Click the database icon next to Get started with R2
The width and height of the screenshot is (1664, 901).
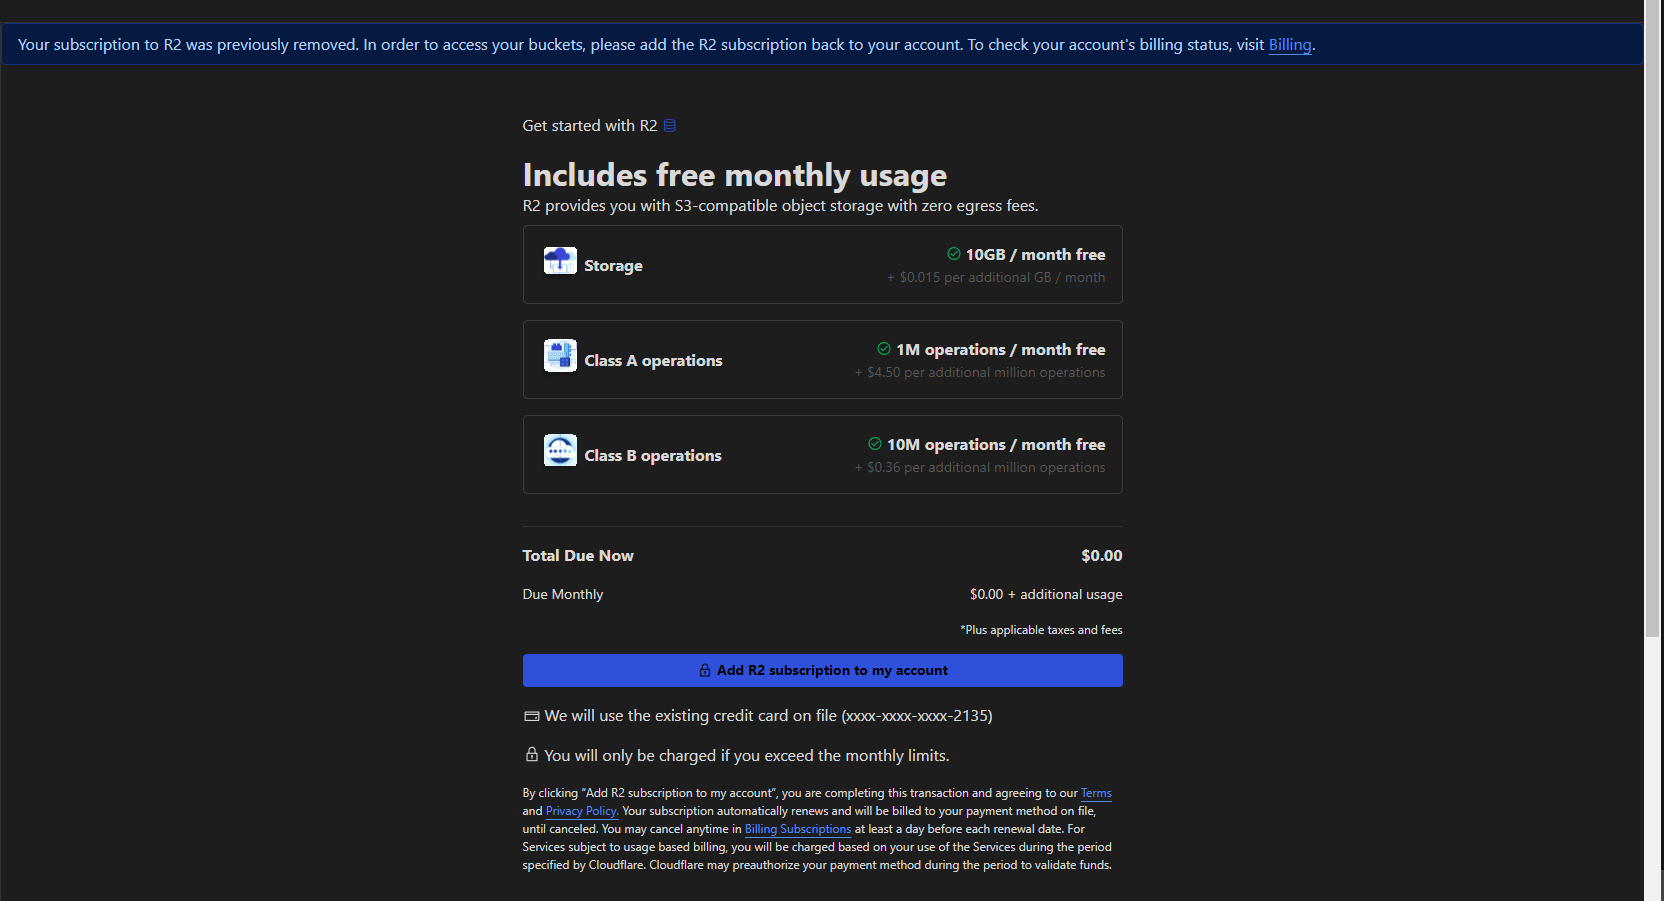click(670, 125)
